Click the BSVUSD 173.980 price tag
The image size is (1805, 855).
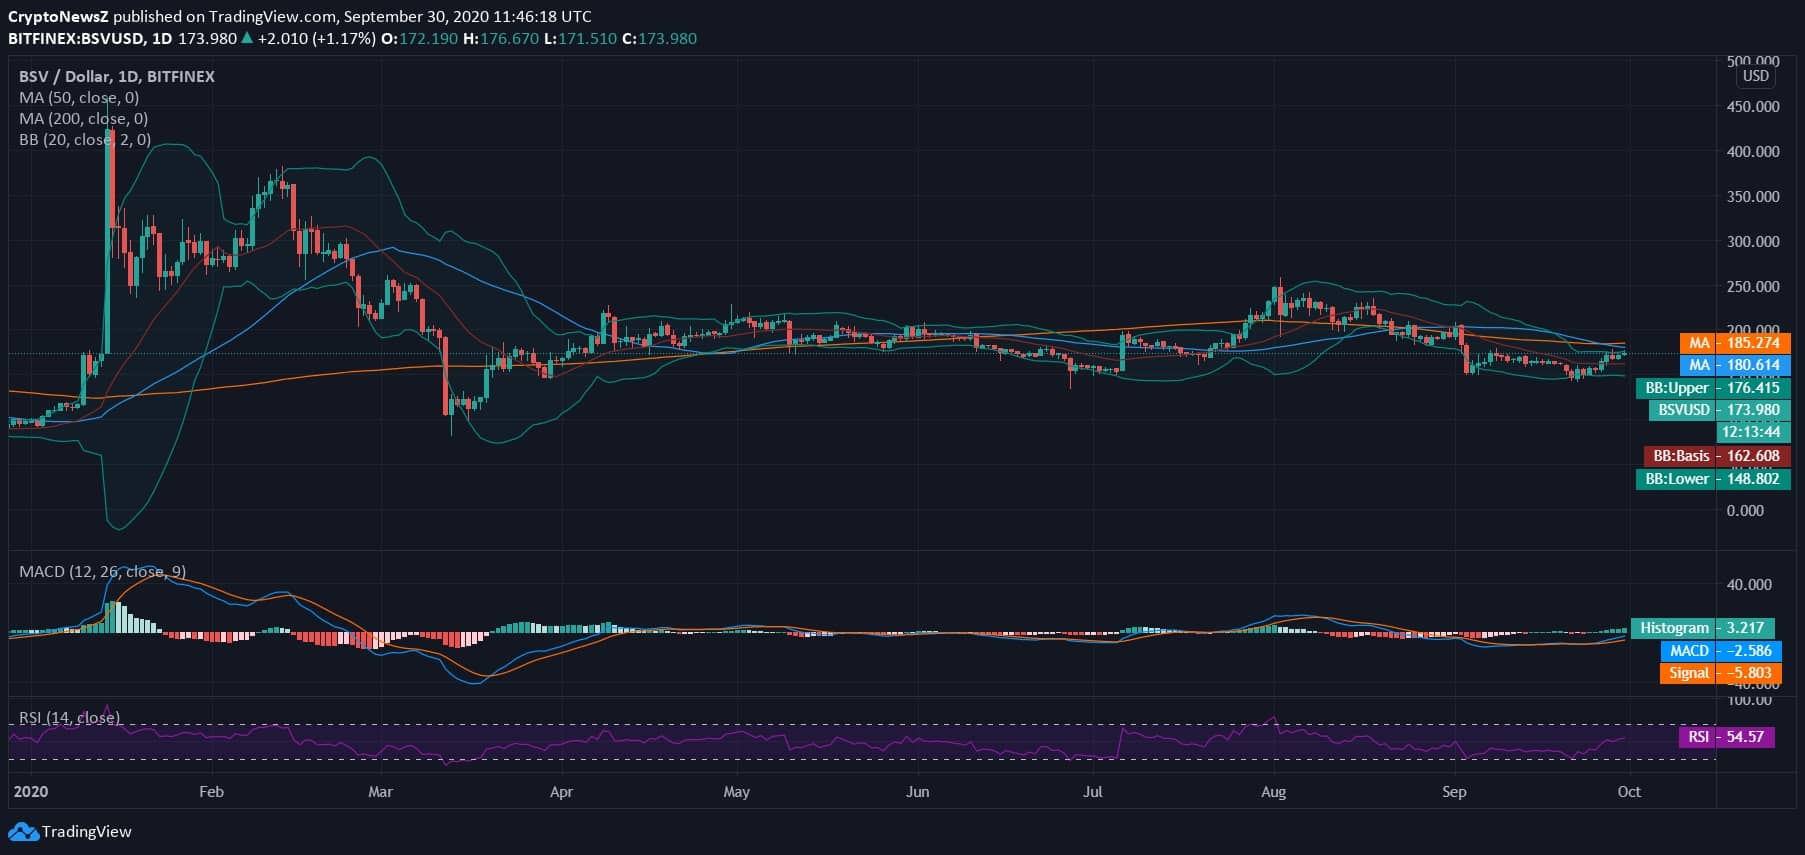(x=1718, y=410)
